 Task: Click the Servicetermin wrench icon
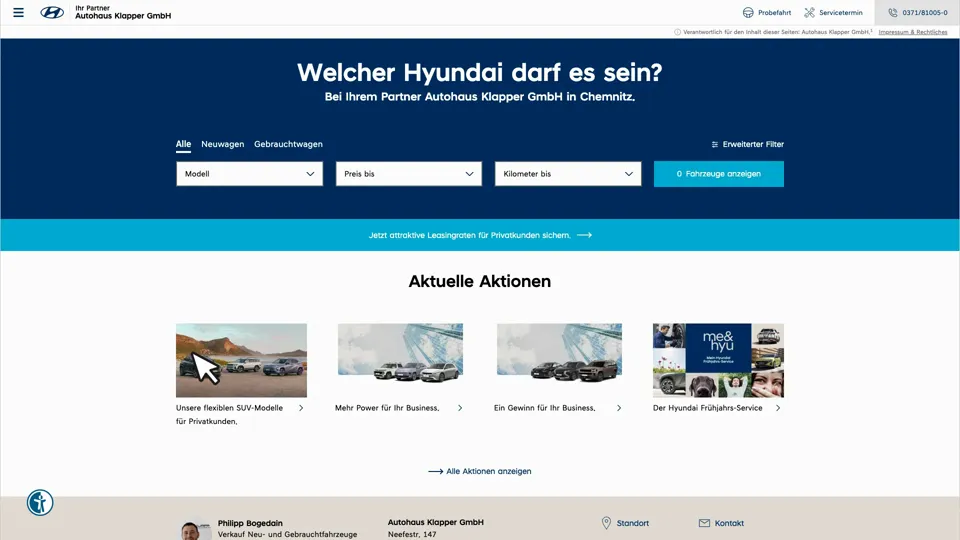click(809, 12)
